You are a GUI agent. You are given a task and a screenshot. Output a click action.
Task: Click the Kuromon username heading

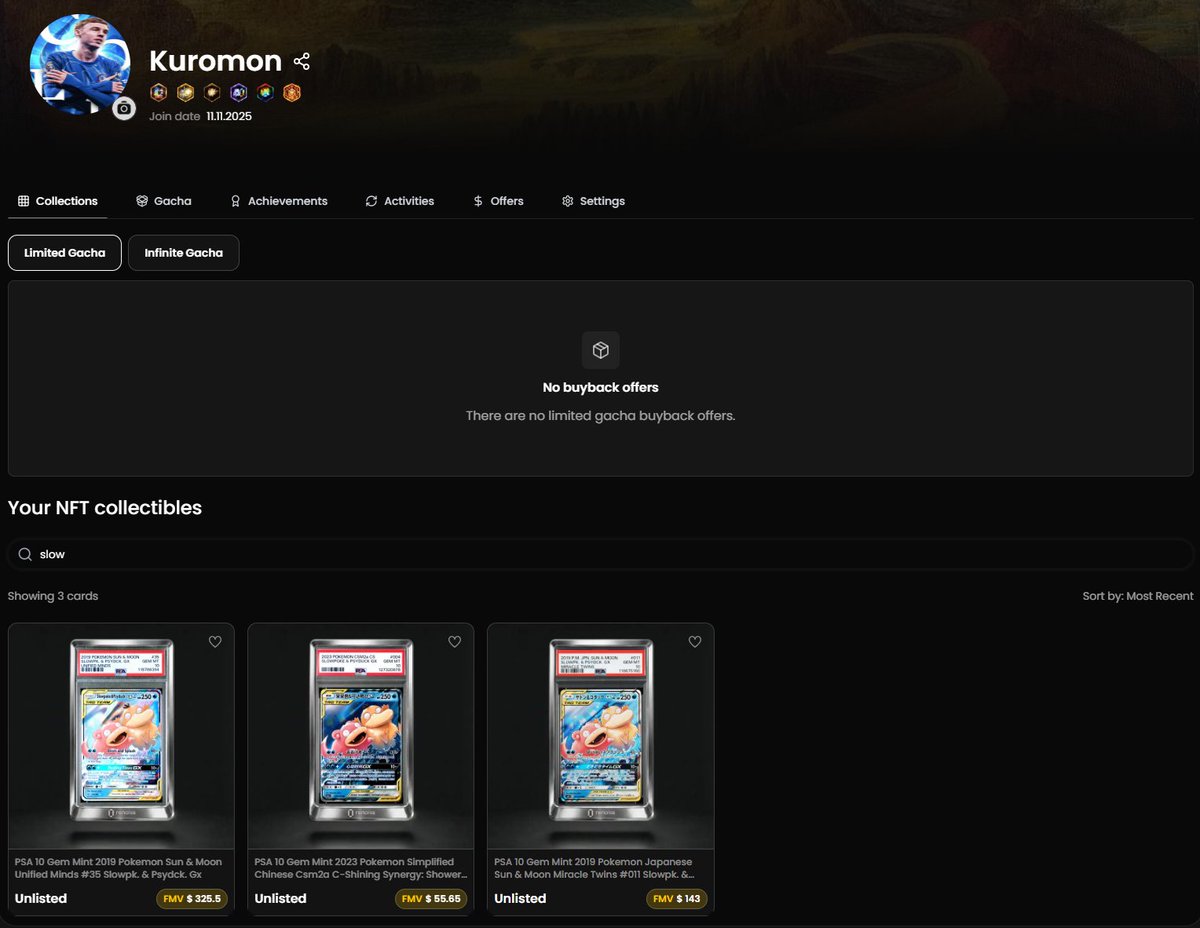coord(215,61)
